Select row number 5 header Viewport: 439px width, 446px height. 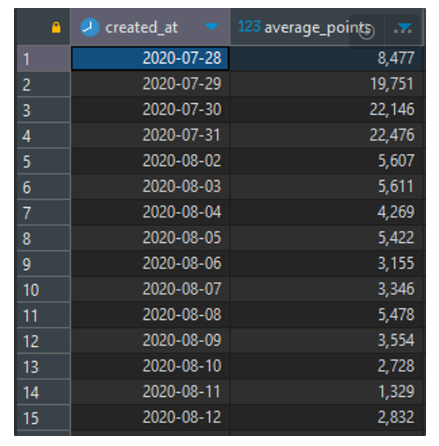tap(44, 161)
